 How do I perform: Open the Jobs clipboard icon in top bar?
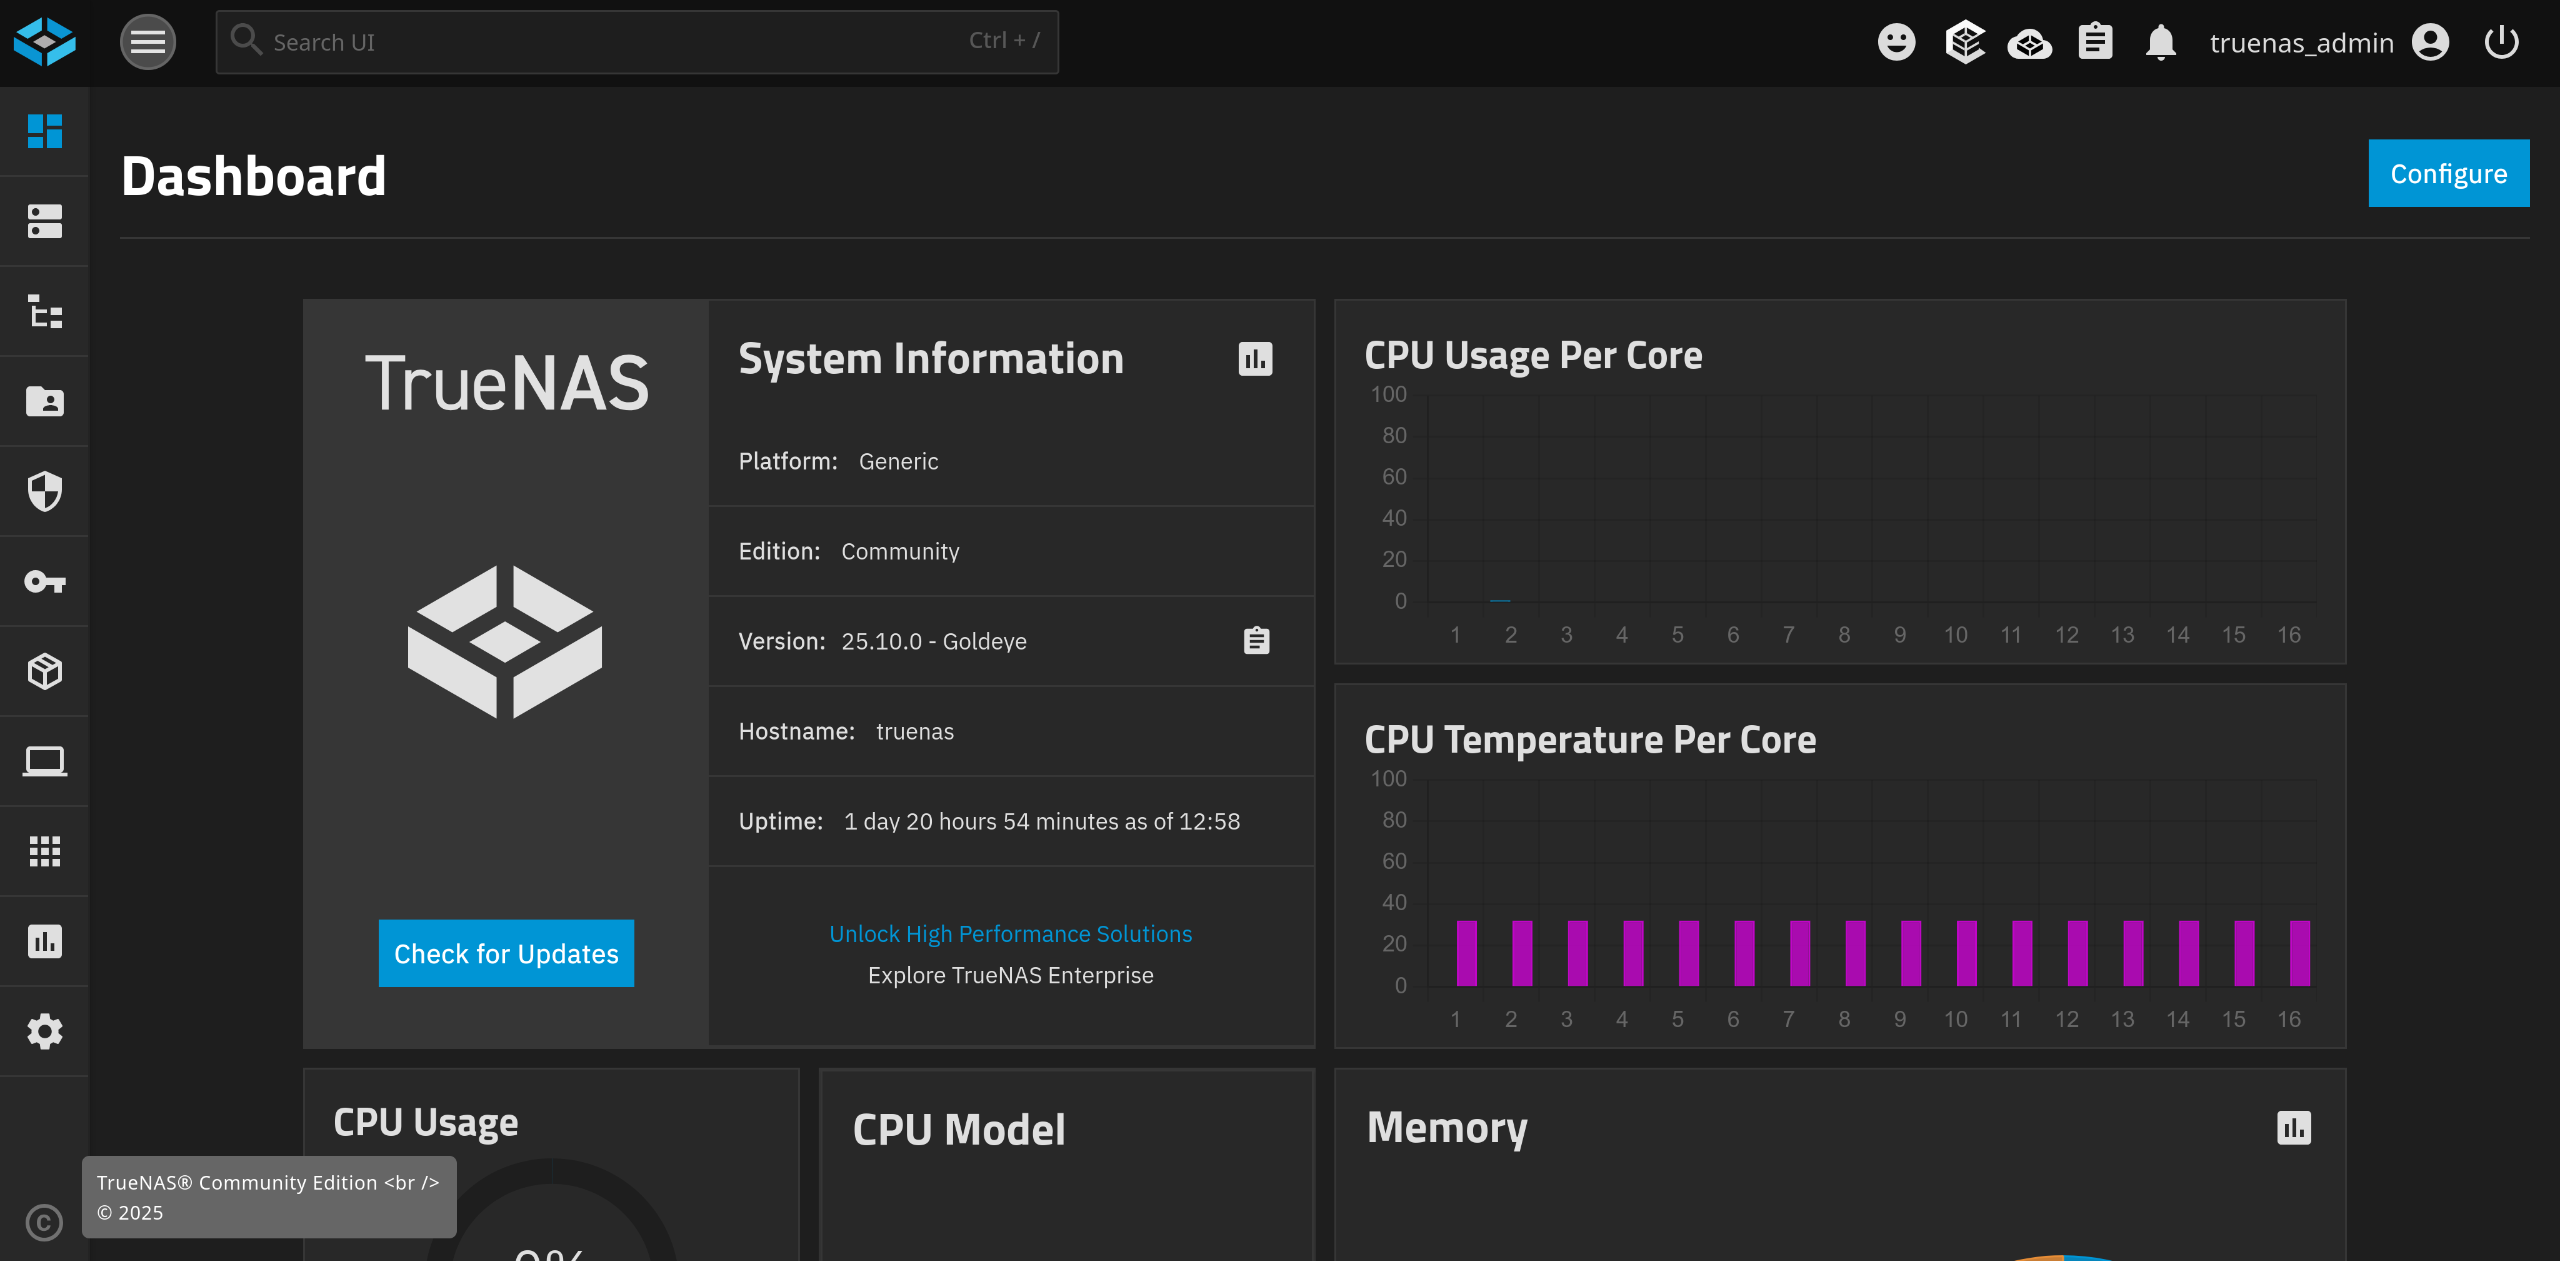coord(2095,42)
